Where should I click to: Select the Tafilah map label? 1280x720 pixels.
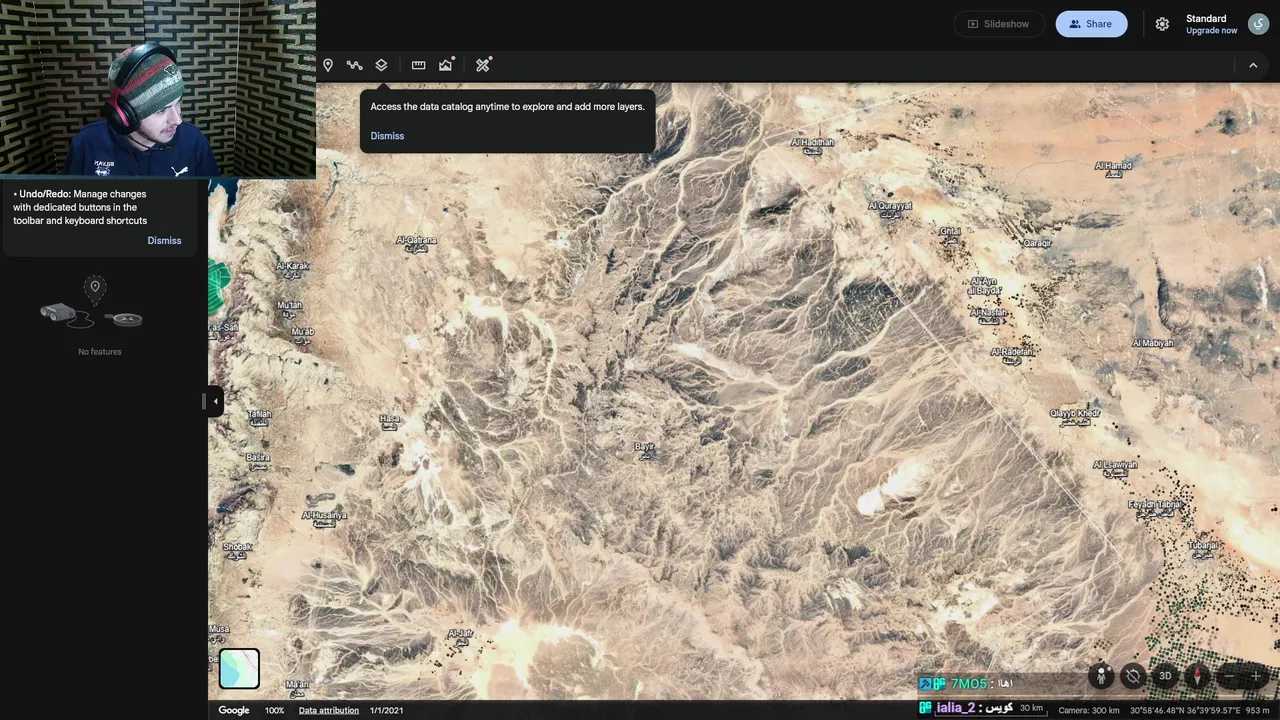click(259, 417)
